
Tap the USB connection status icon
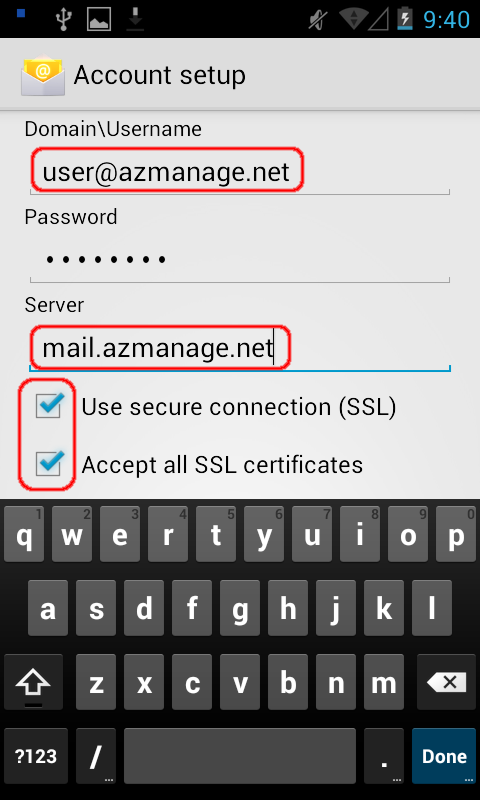(64, 19)
